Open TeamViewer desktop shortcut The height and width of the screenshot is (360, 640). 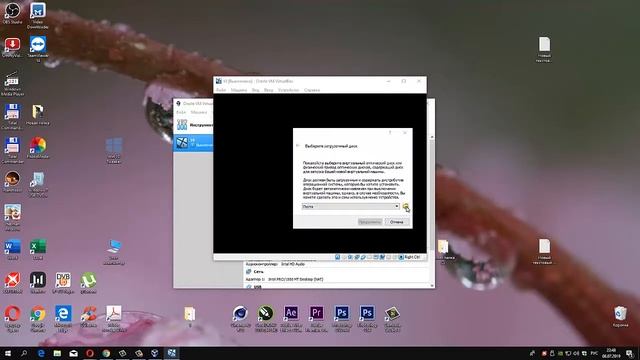(x=38, y=49)
